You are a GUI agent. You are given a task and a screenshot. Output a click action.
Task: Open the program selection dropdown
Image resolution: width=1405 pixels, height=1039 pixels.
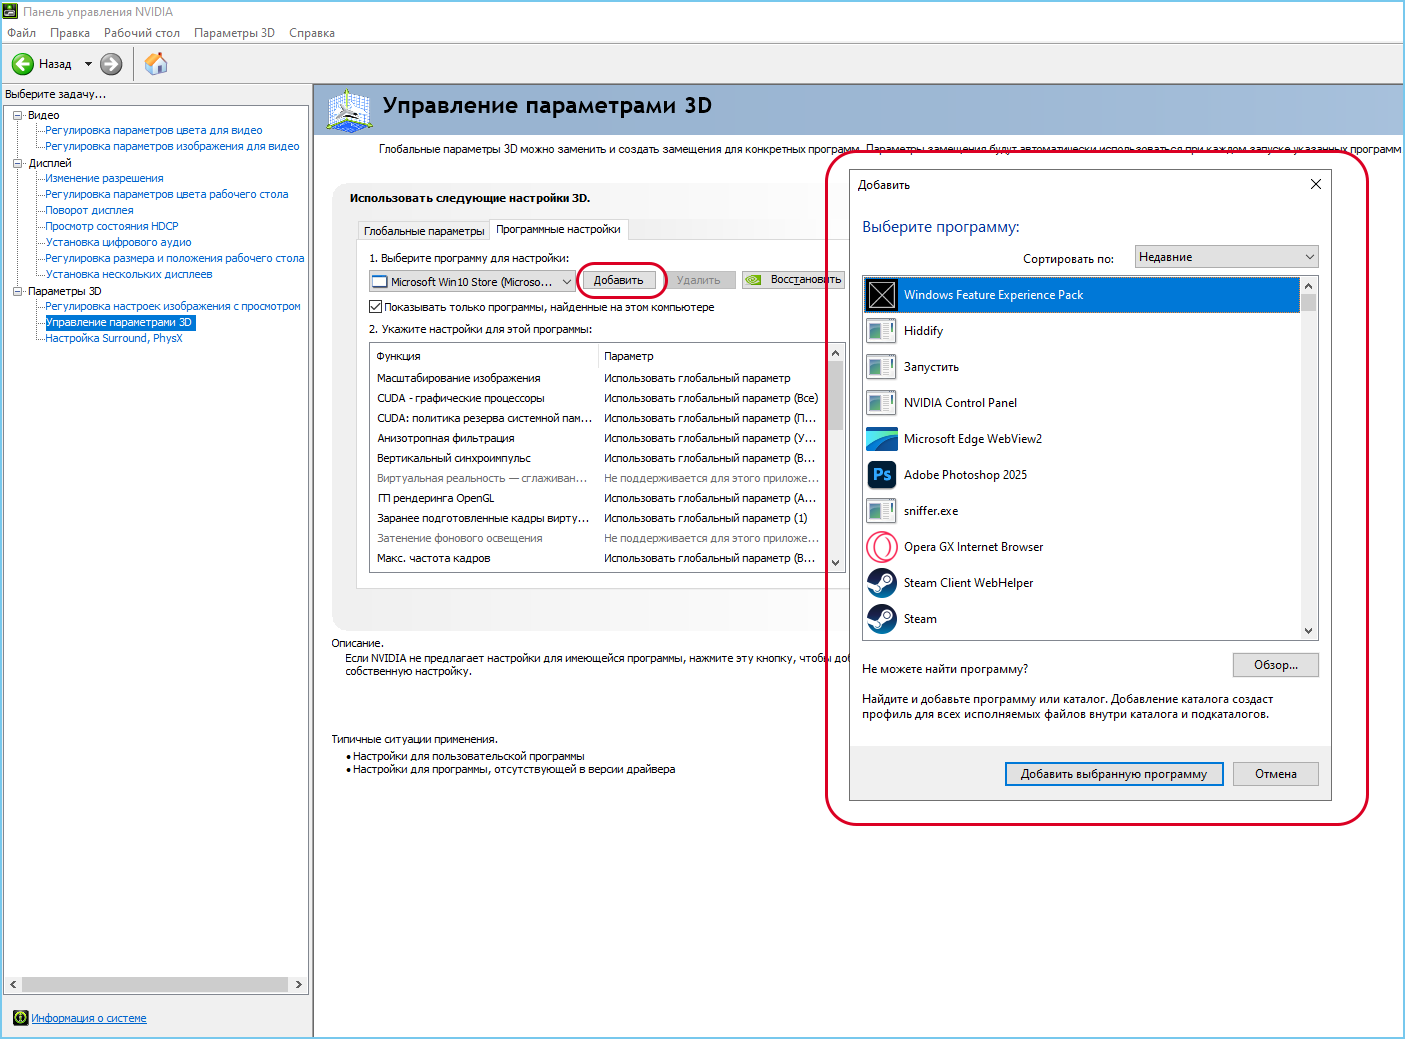point(473,281)
